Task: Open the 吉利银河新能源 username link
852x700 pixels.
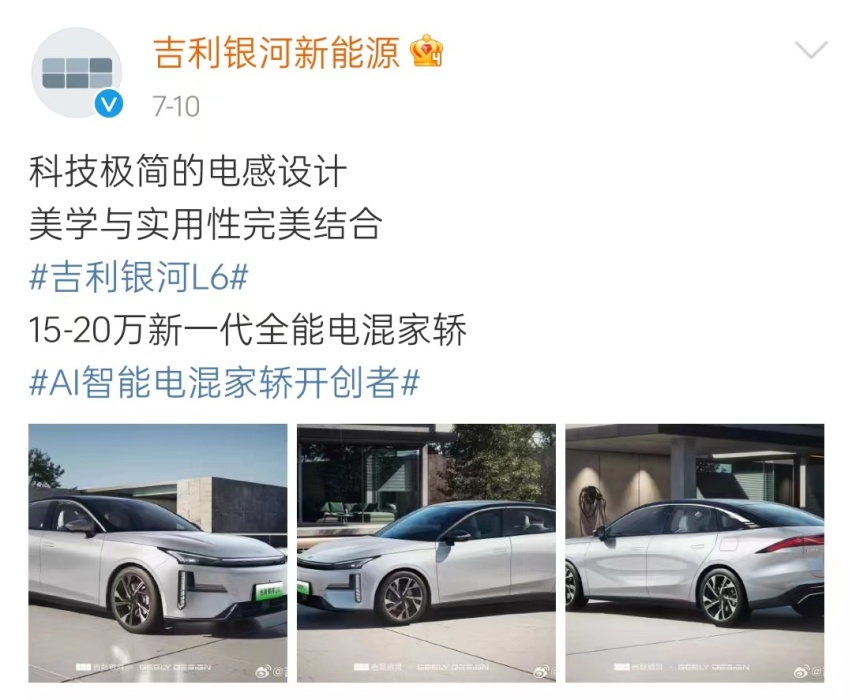Action: coord(277,53)
